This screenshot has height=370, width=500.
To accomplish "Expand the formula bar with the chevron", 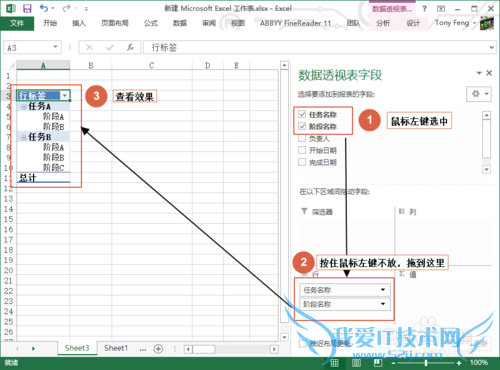I will tap(492, 48).
